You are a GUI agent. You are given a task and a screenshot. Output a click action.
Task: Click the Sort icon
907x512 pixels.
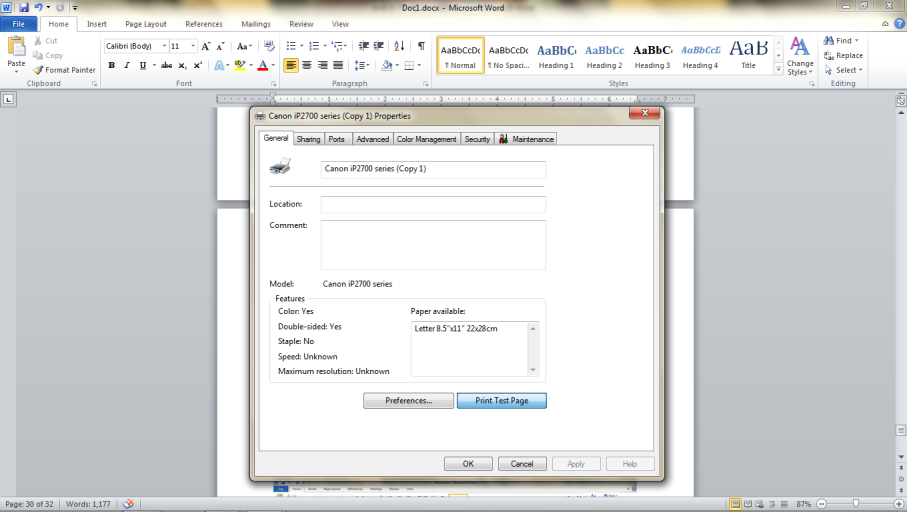click(399, 46)
